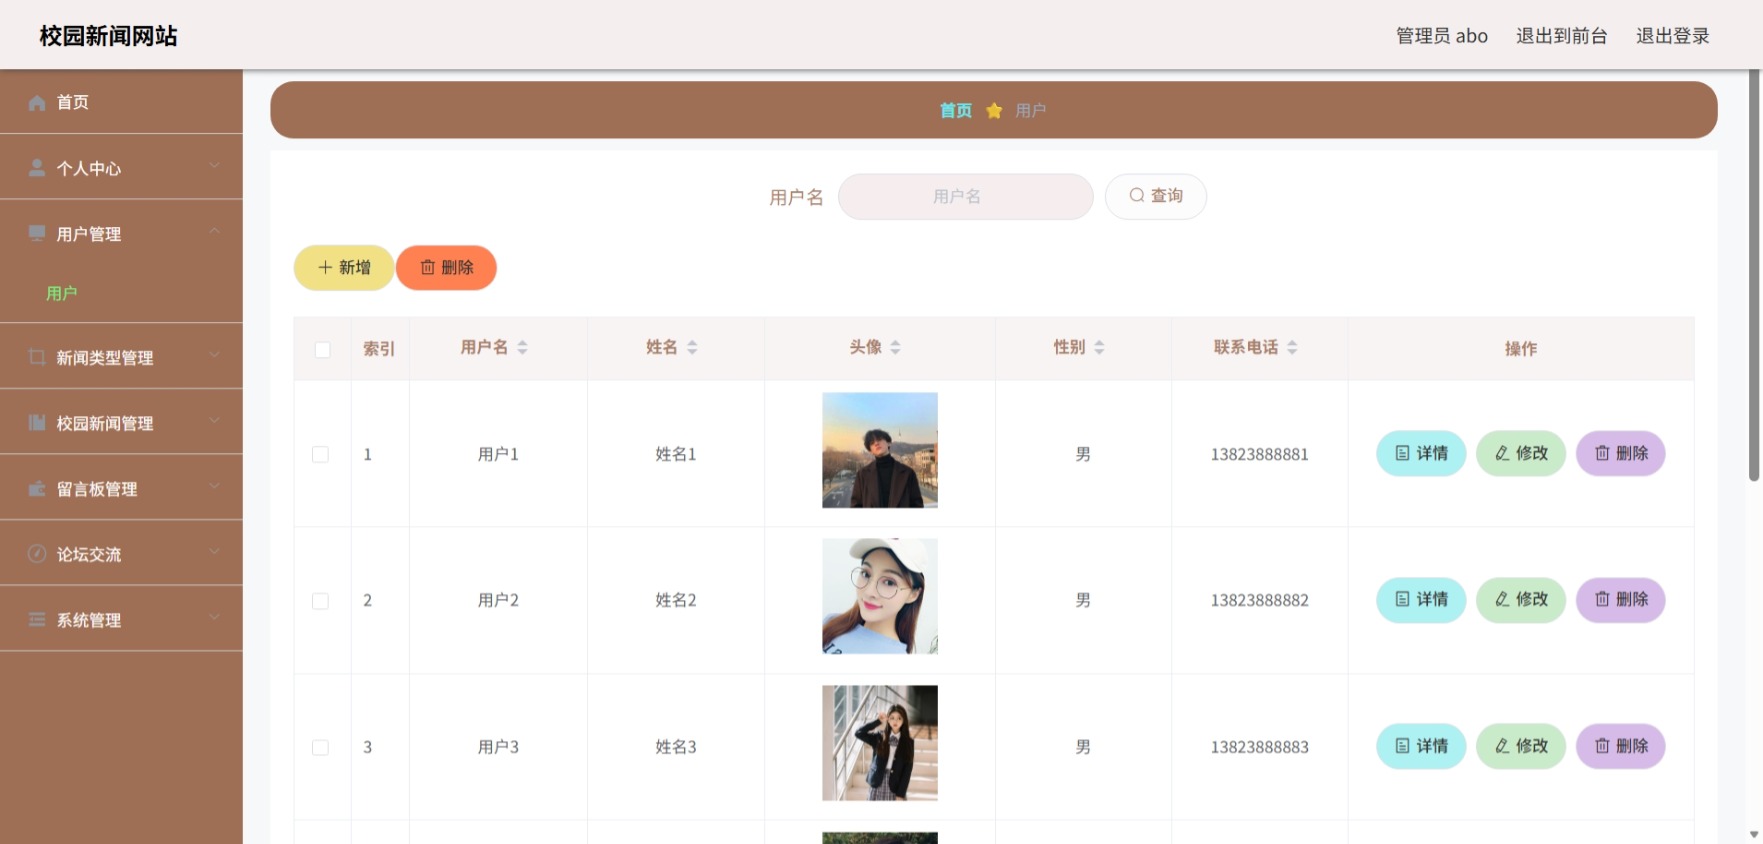Check the row checkbox for 用户1
This screenshot has width=1763, height=844.
click(x=320, y=454)
